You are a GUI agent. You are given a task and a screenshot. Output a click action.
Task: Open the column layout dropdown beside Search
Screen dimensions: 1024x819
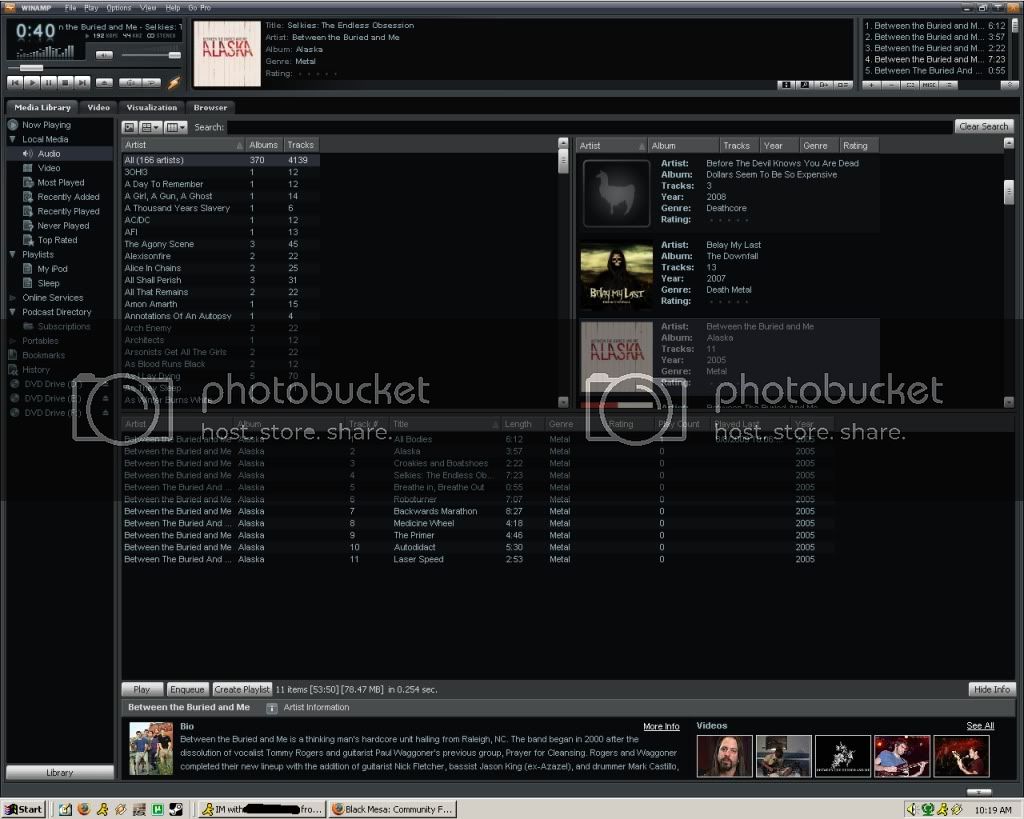click(x=176, y=127)
